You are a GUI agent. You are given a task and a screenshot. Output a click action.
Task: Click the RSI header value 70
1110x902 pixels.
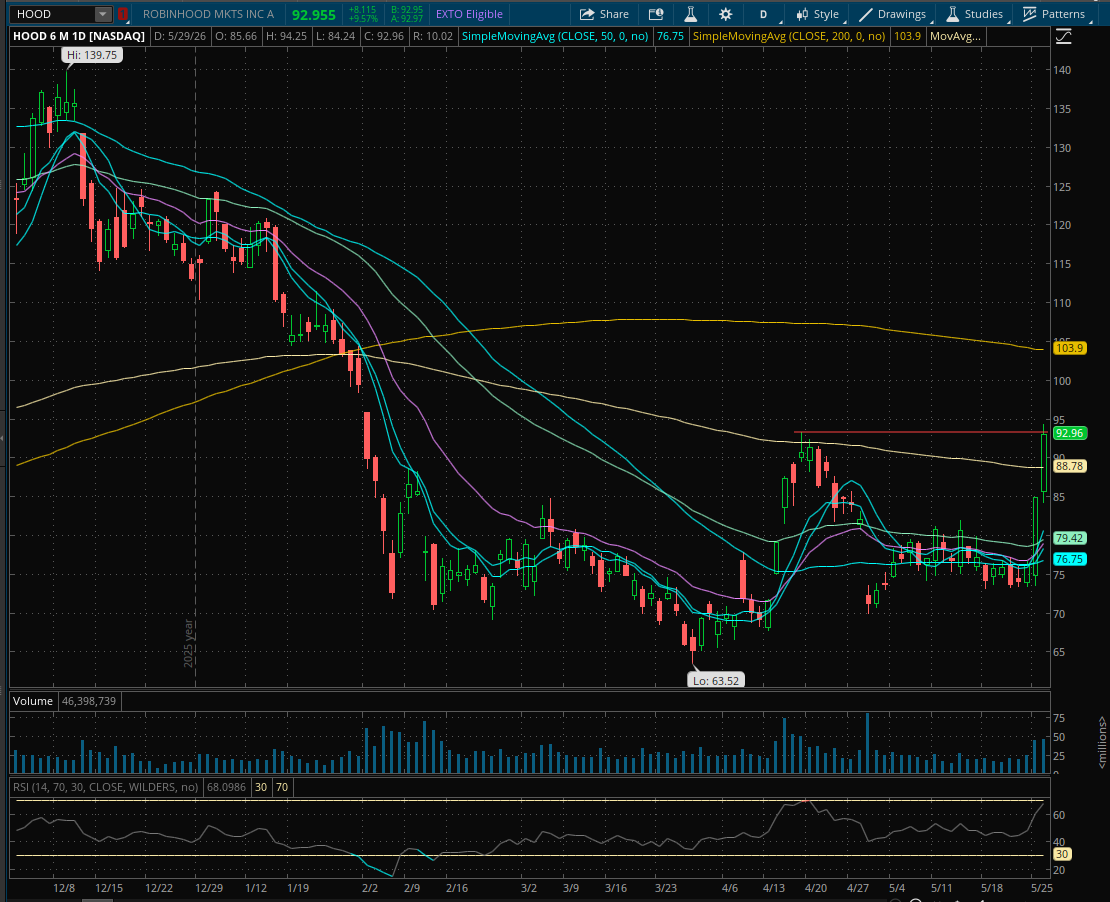(282, 787)
